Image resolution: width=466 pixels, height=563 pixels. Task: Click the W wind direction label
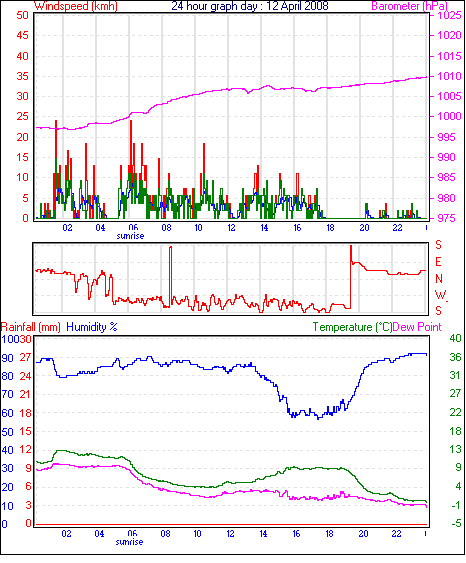click(440, 295)
